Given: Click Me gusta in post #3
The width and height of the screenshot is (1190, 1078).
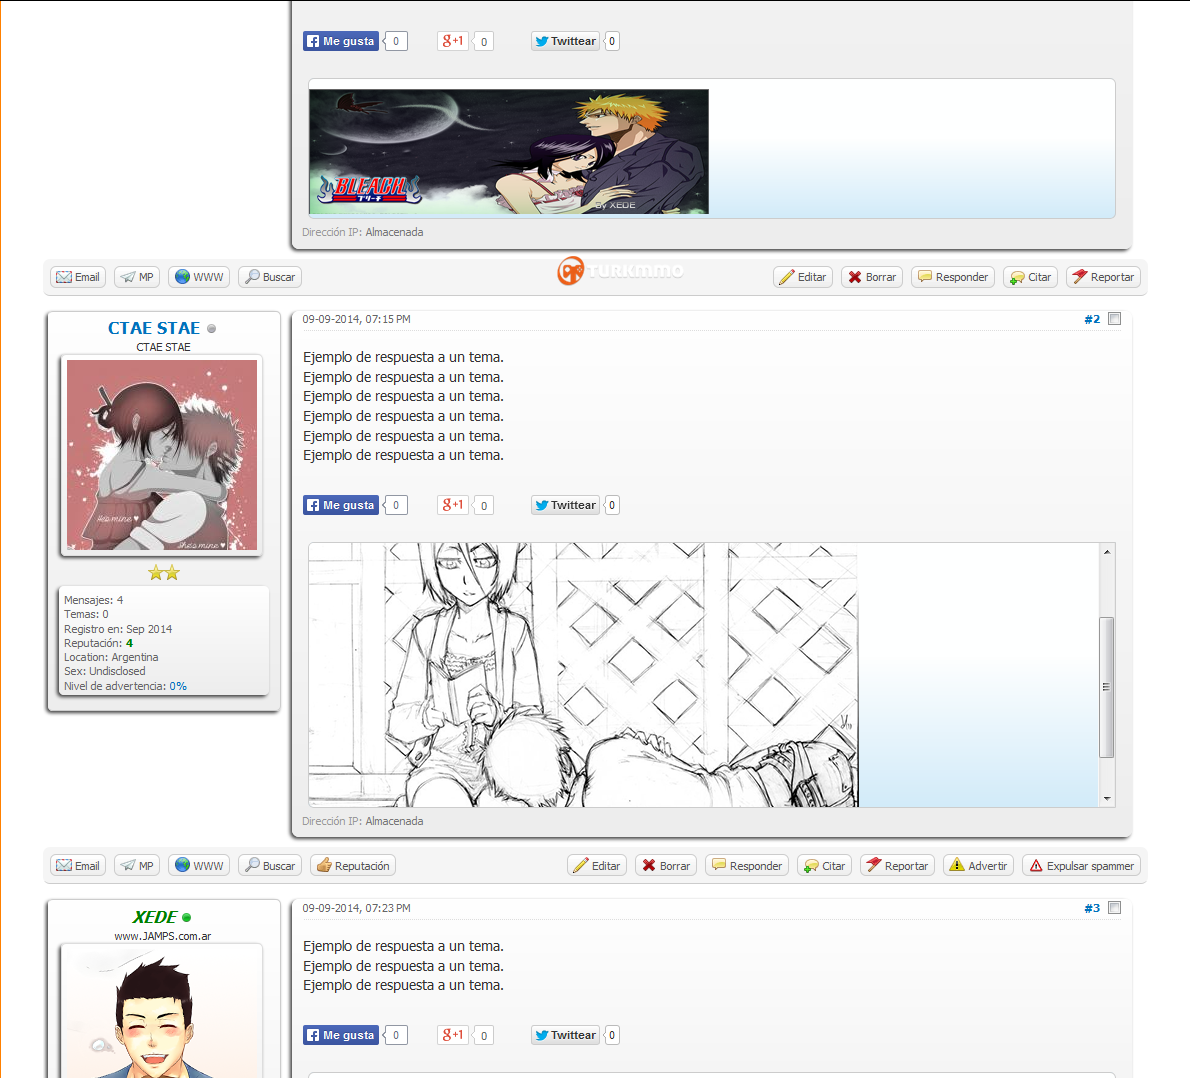Looking at the screenshot, I should point(341,1035).
